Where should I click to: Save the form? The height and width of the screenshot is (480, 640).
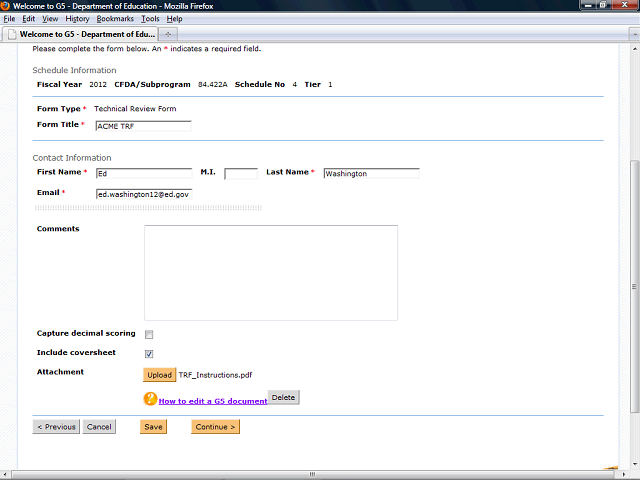[153, 427]
